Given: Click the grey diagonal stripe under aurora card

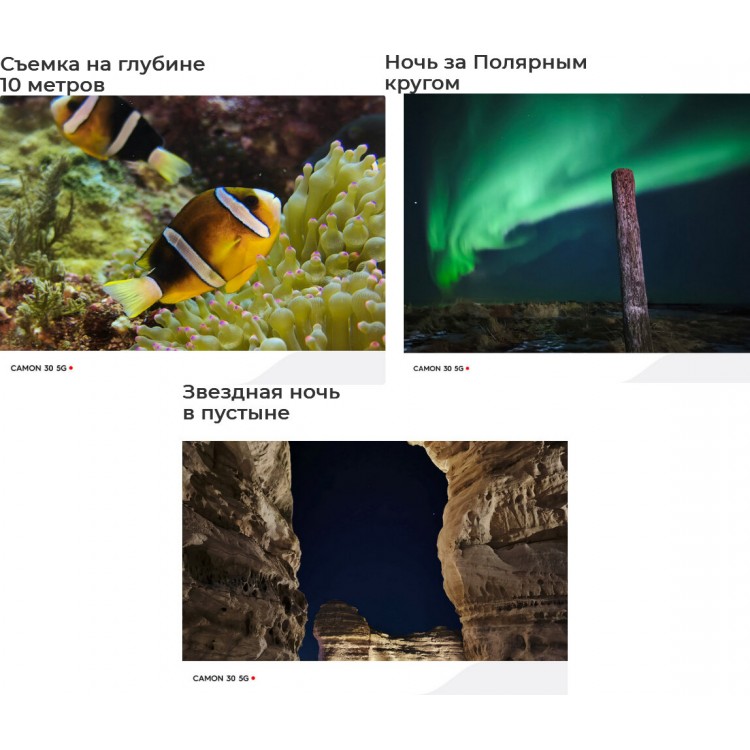Looking at the screenshot, I should pos(689,368).
